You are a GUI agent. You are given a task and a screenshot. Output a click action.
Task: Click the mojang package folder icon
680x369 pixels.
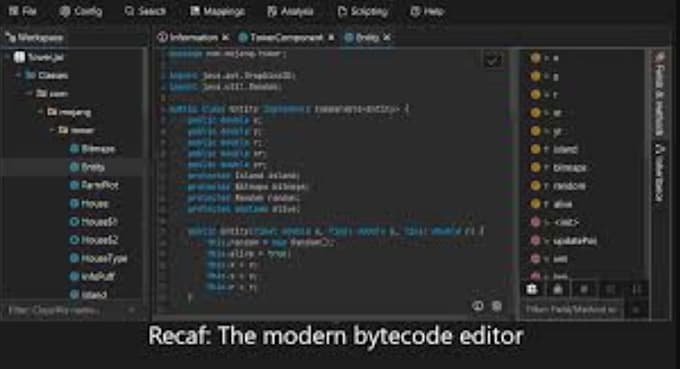52,112
